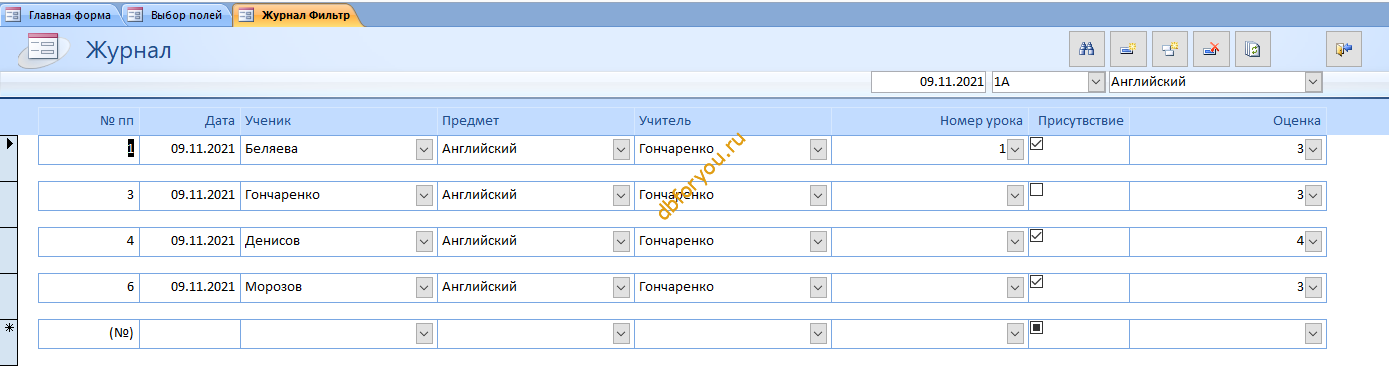Image resolution: width=1389 pixels, height=384 pixels.
Task: Click the add new record icon
Action: tap(1128, 48)
